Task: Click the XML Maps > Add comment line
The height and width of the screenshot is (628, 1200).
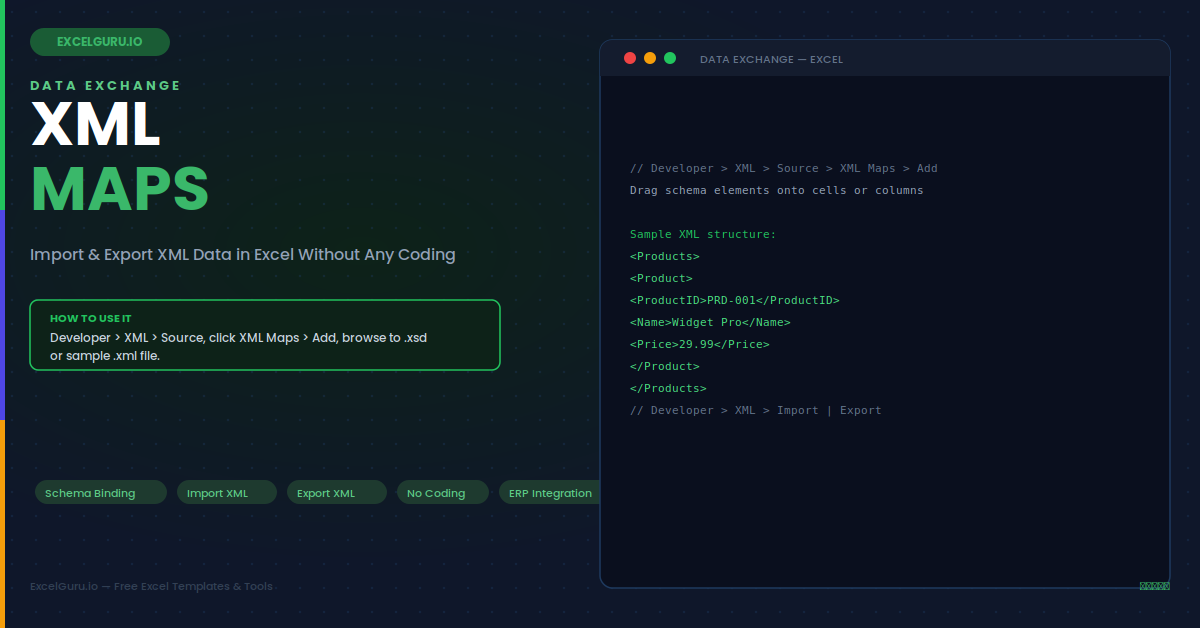Action: 784,168
